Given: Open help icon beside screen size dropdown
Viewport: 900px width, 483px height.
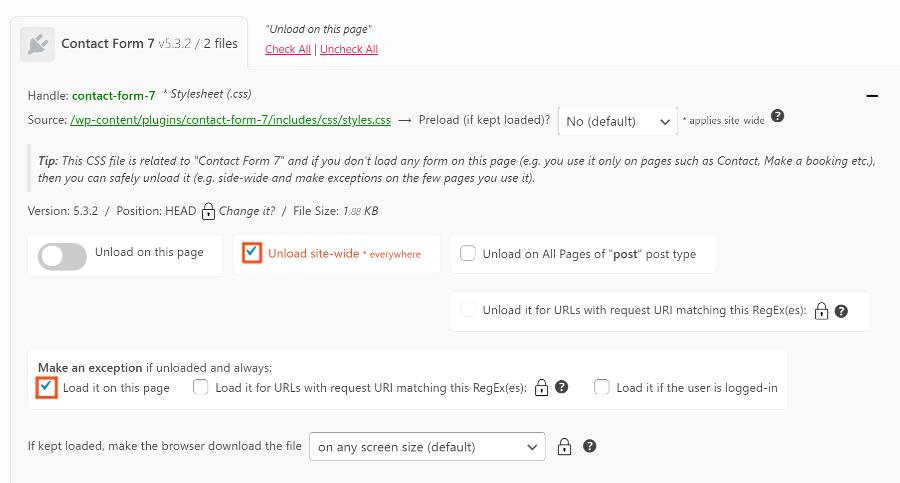Looking at the screenshot, I should 589,446.
